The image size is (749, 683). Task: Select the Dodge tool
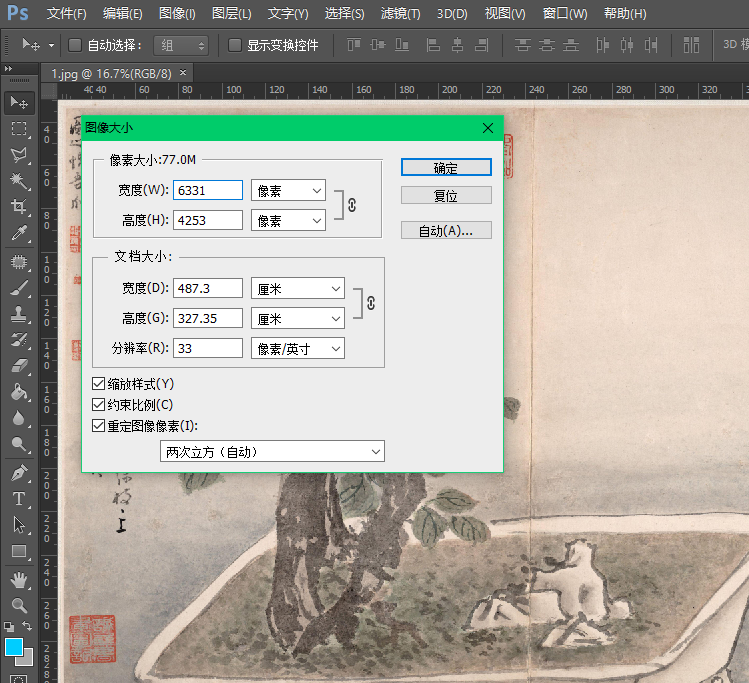[19, 444]
